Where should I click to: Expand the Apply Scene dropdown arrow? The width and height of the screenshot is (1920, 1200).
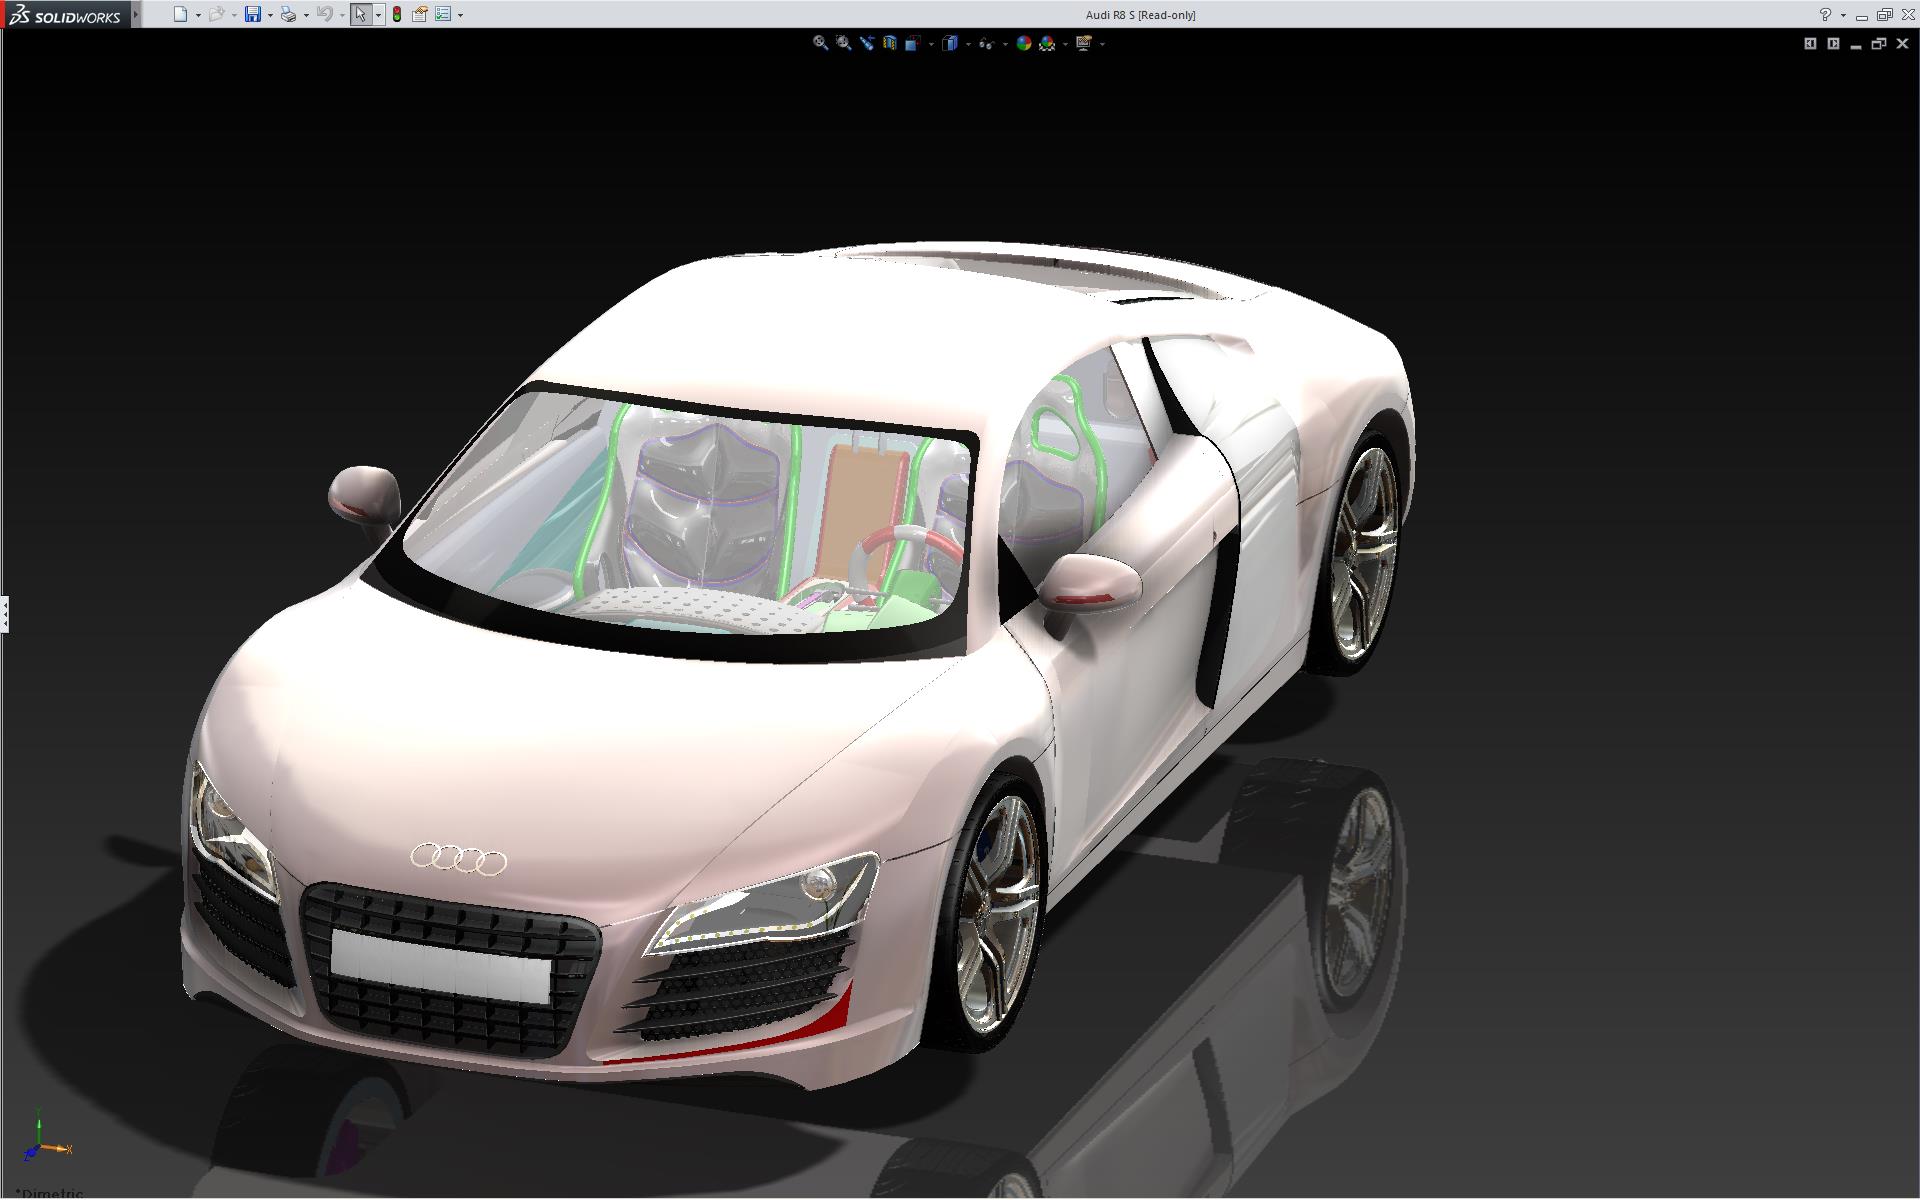(1065, 44)
